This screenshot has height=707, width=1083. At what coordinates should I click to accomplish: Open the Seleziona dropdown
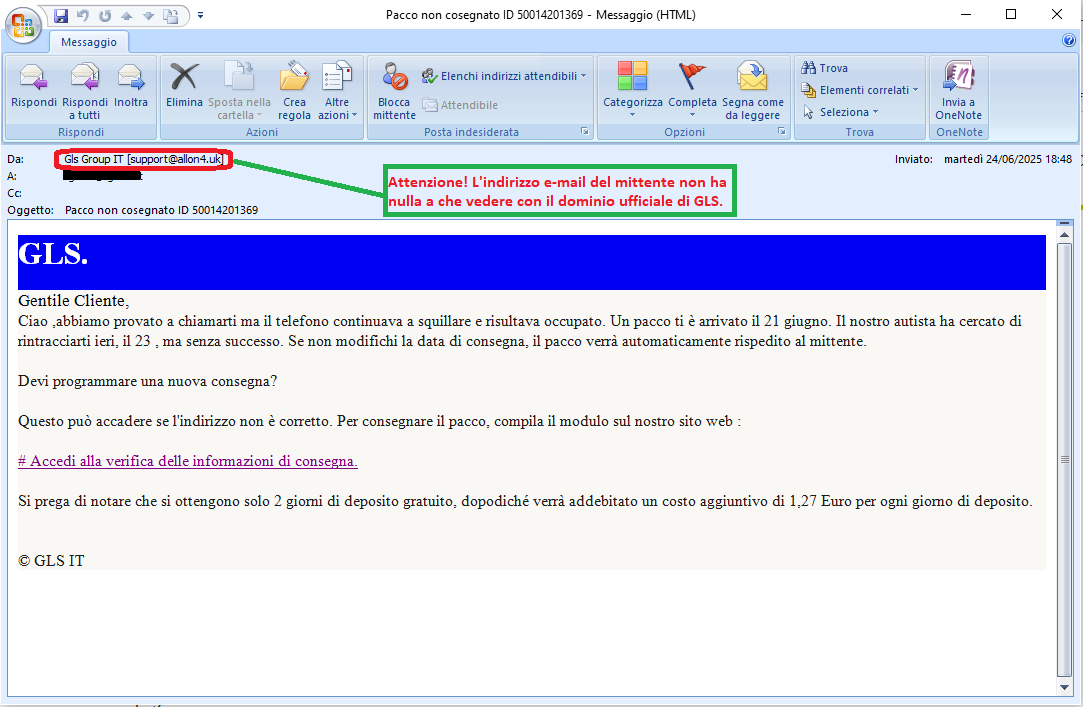[840, 112]
